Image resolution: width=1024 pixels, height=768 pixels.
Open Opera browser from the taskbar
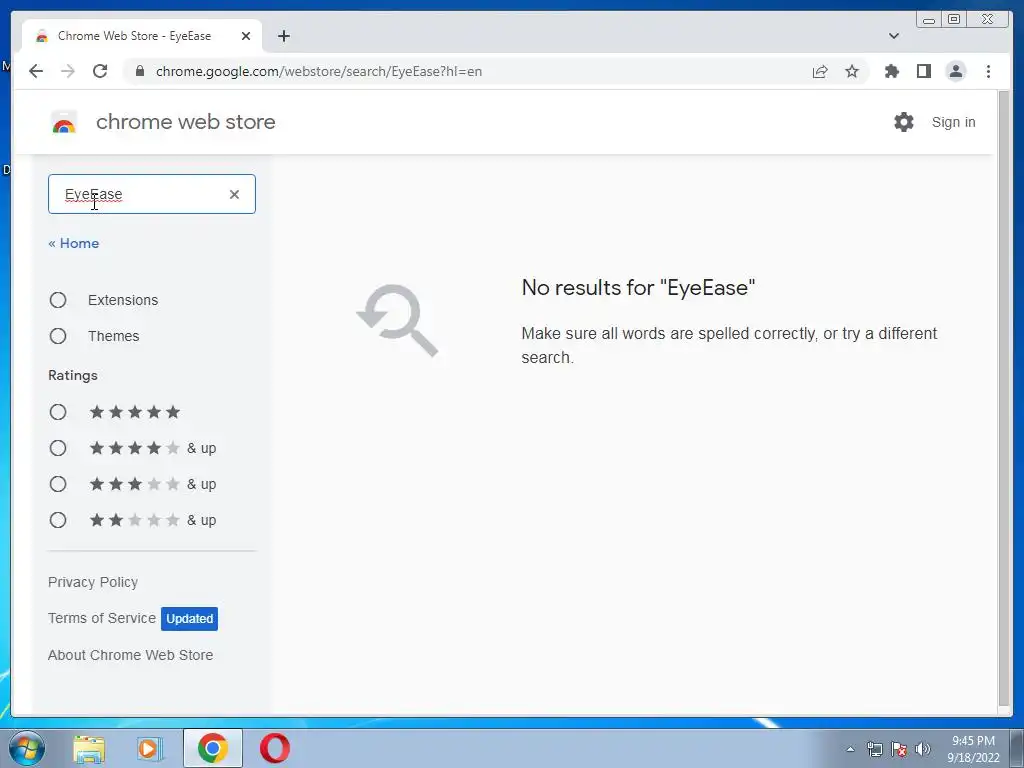[275, 748]
